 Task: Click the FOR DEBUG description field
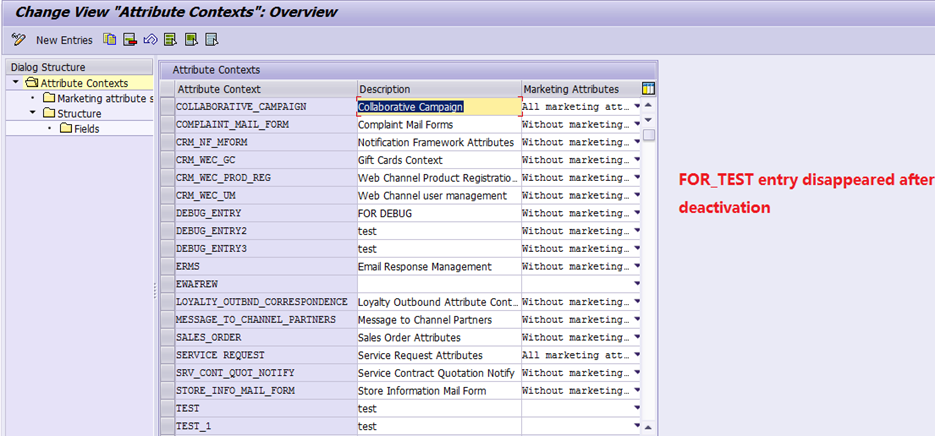439,213
